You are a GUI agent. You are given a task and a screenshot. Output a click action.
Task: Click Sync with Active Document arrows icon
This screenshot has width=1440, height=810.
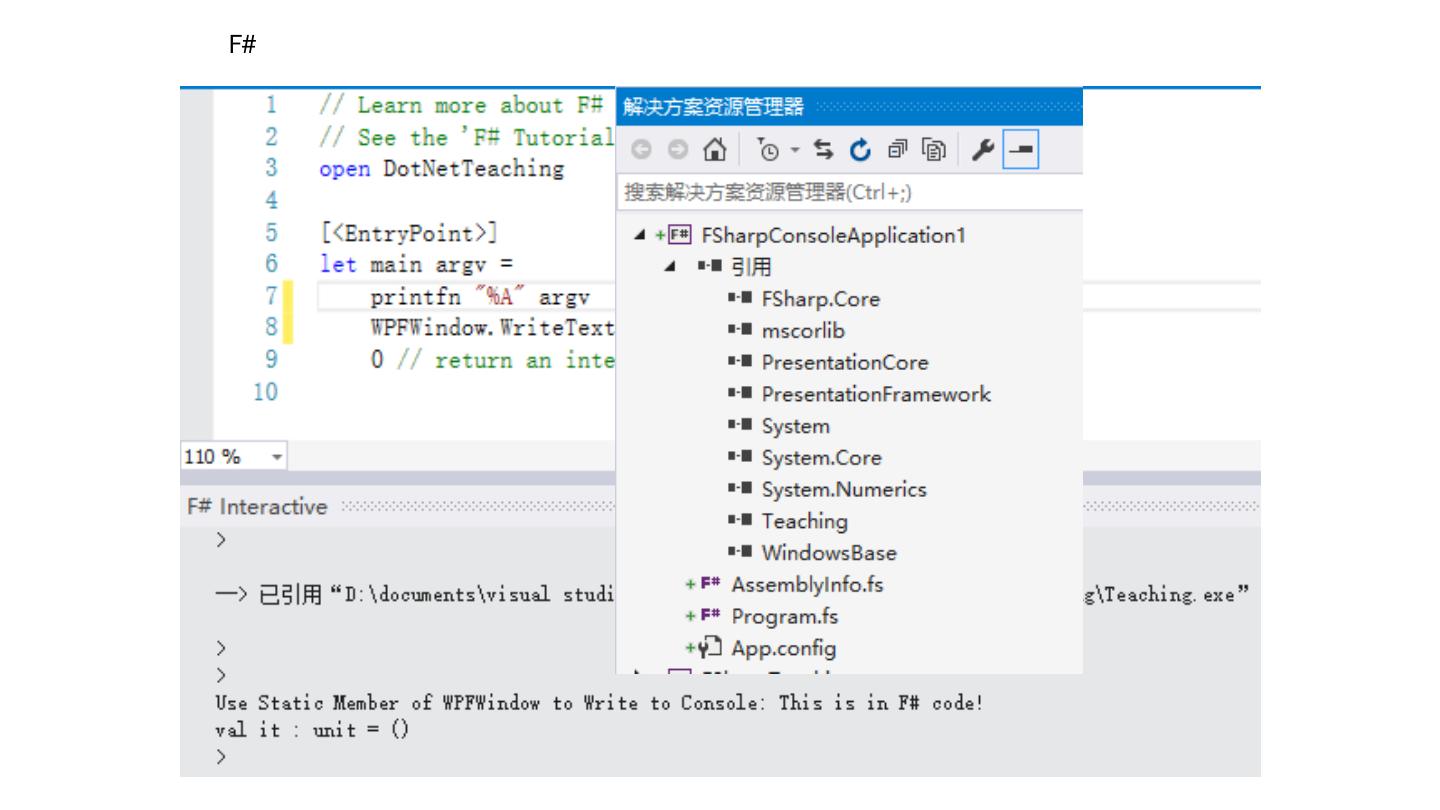[823, 150]
